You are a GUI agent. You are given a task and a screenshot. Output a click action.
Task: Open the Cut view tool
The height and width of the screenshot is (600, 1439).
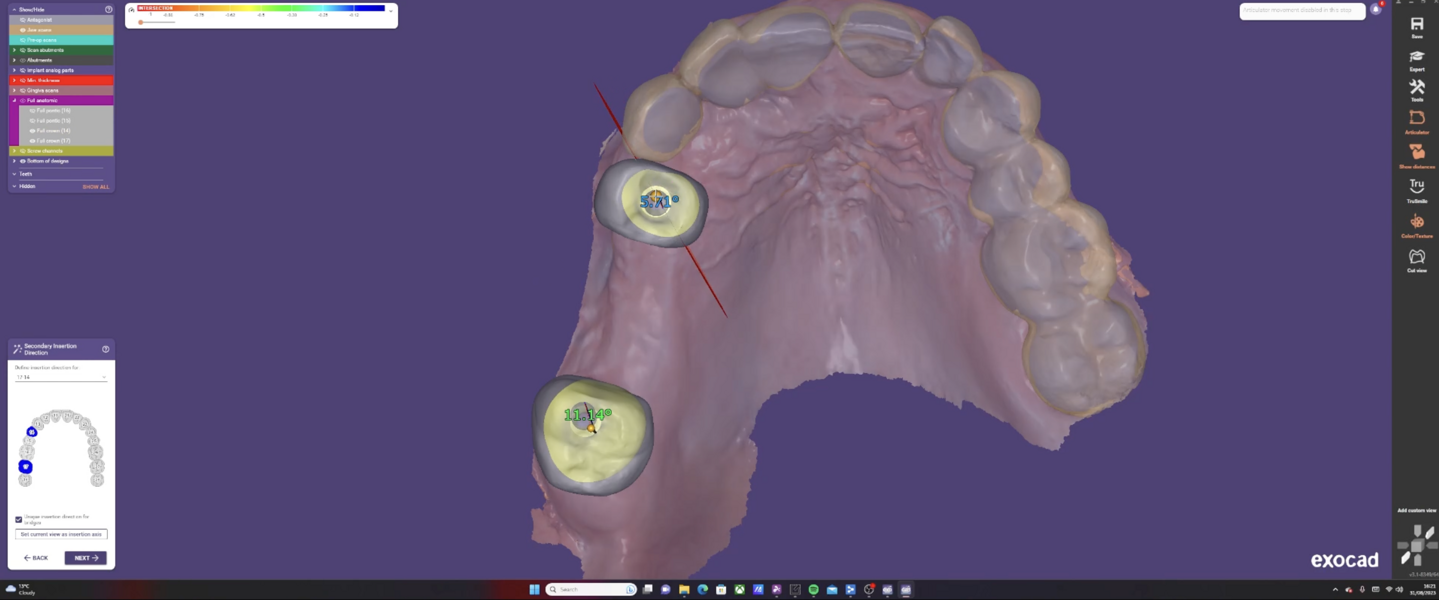(x=1416, y=258)
